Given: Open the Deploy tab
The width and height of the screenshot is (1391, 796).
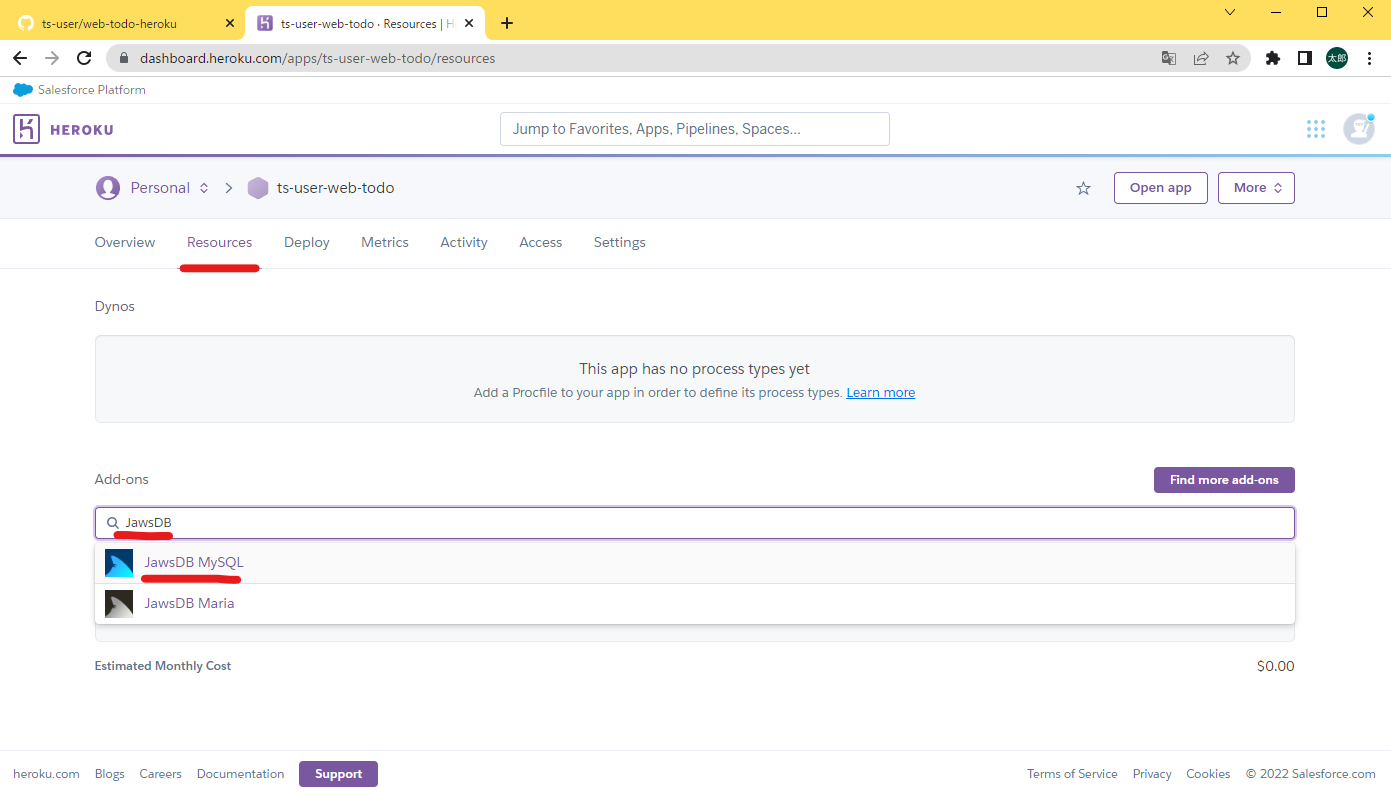Looking at the screenshot, I should coord(307,242).
